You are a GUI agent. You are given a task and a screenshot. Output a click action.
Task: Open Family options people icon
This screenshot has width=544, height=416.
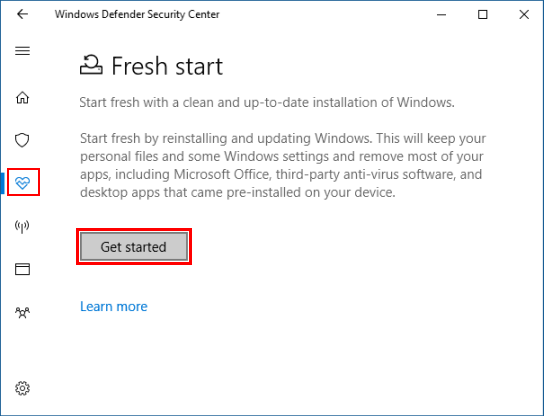23,313
